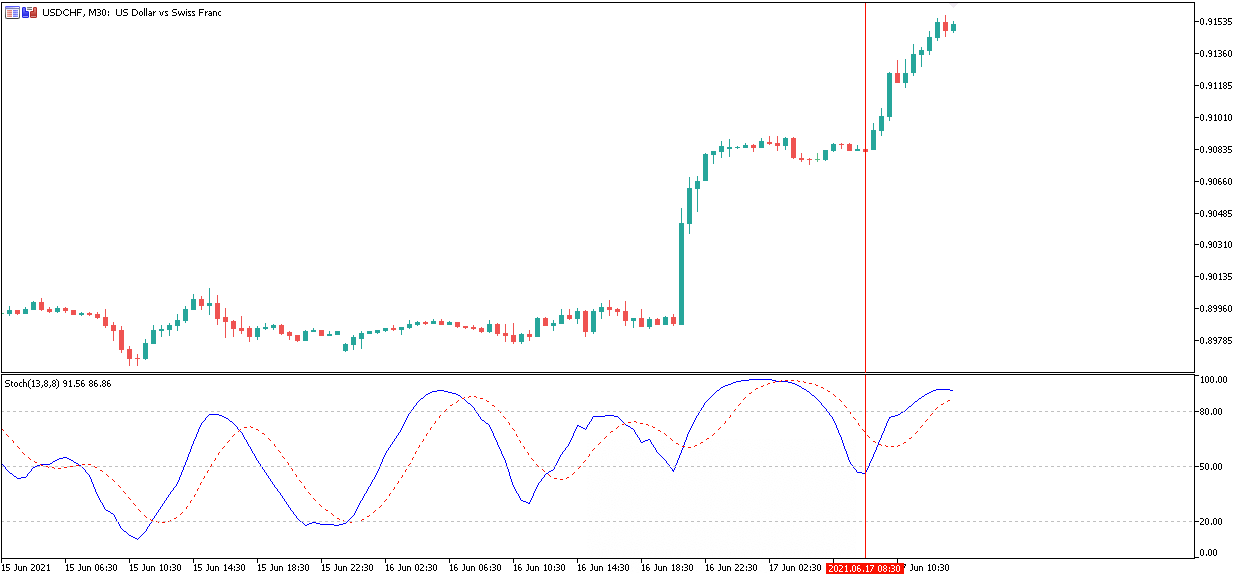Click the 0.89785 price scale label
1243x574 pixels.
pyautogui.click(x=1220, y=341)
